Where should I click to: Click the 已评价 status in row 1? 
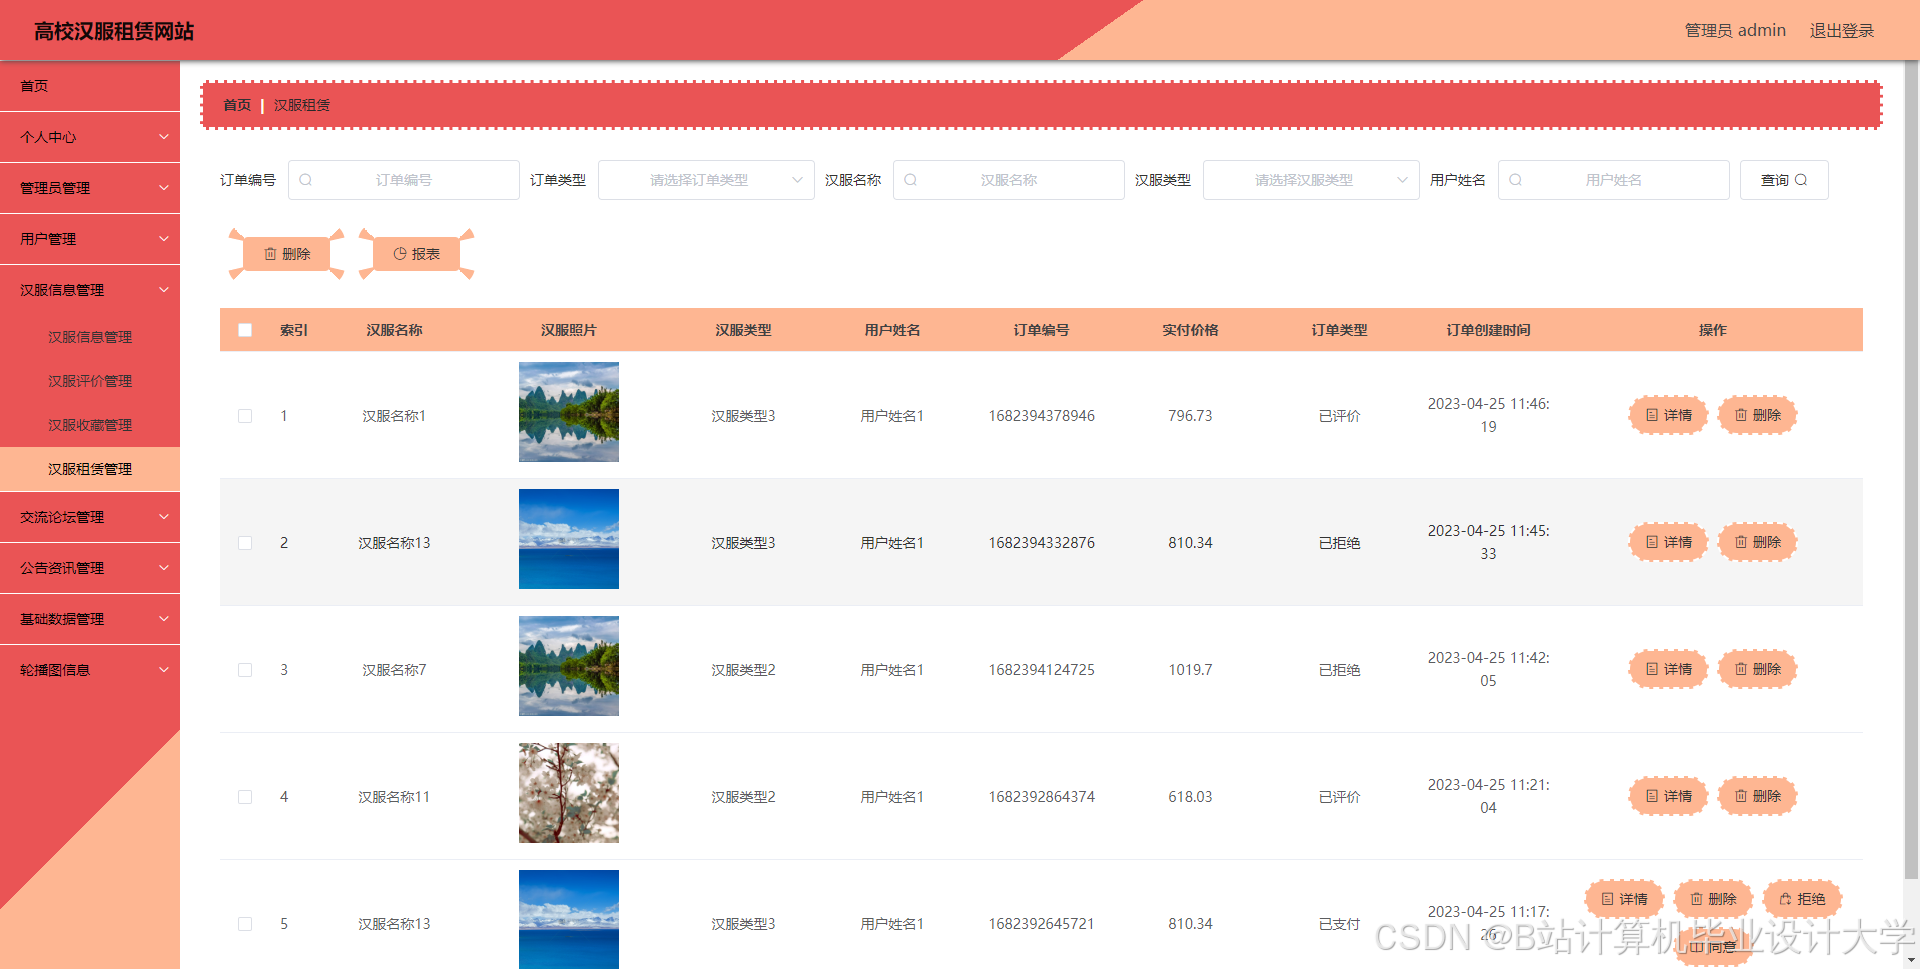pos(1339,416)
